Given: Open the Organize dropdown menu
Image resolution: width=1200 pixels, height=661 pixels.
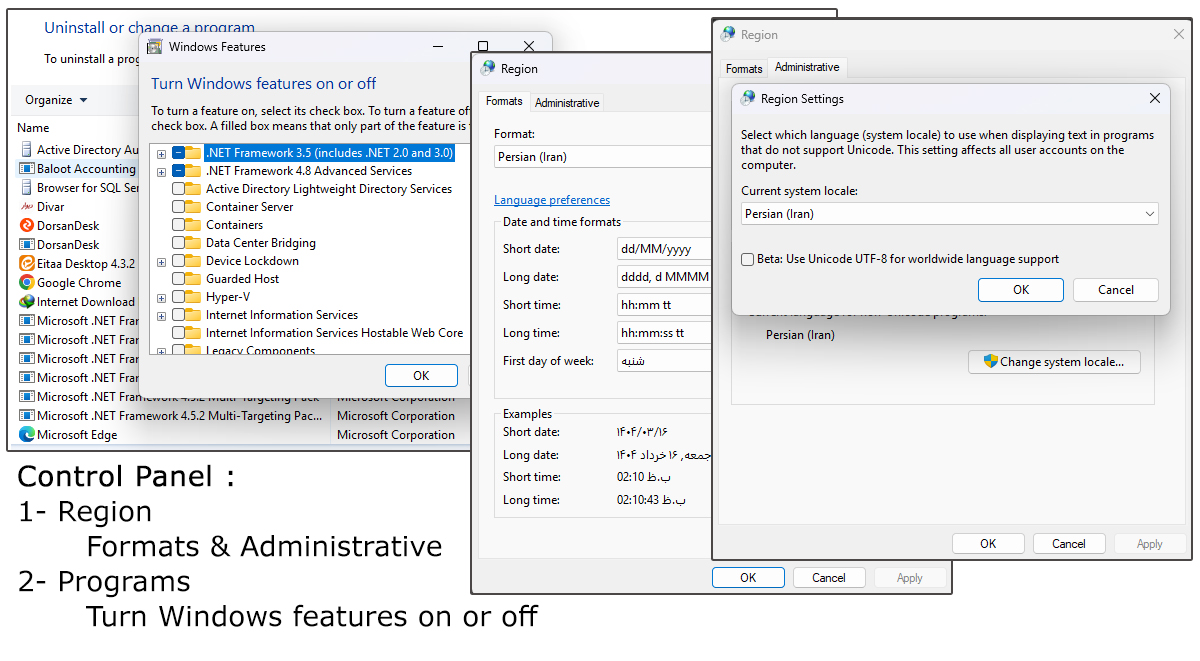Looking at the screenshot, I should [56, 100].
